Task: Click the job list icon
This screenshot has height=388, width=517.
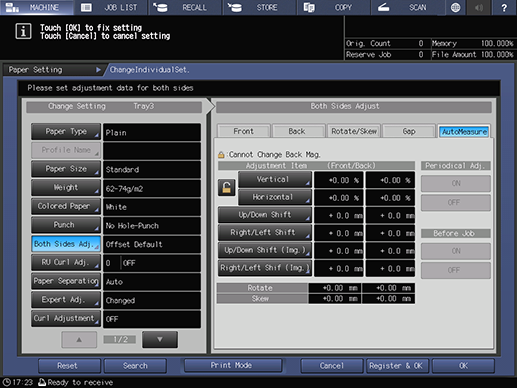Action: pyautogui.click(x=86, y=7)
